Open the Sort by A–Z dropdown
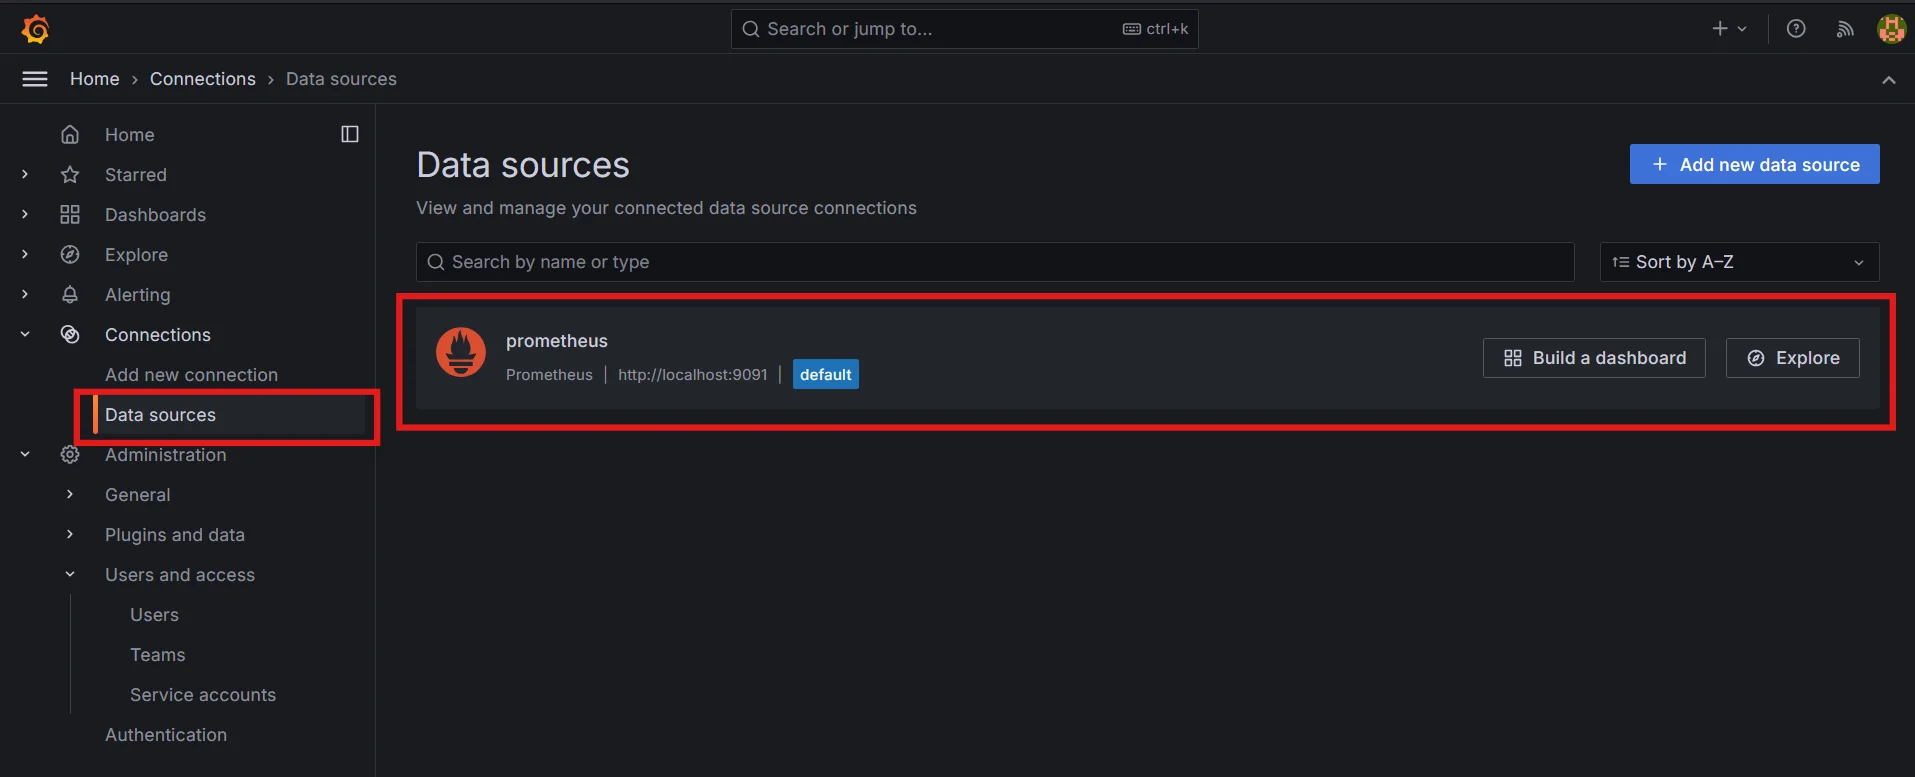Viewport: 1915px width, 777px height. pos(1739,262)
